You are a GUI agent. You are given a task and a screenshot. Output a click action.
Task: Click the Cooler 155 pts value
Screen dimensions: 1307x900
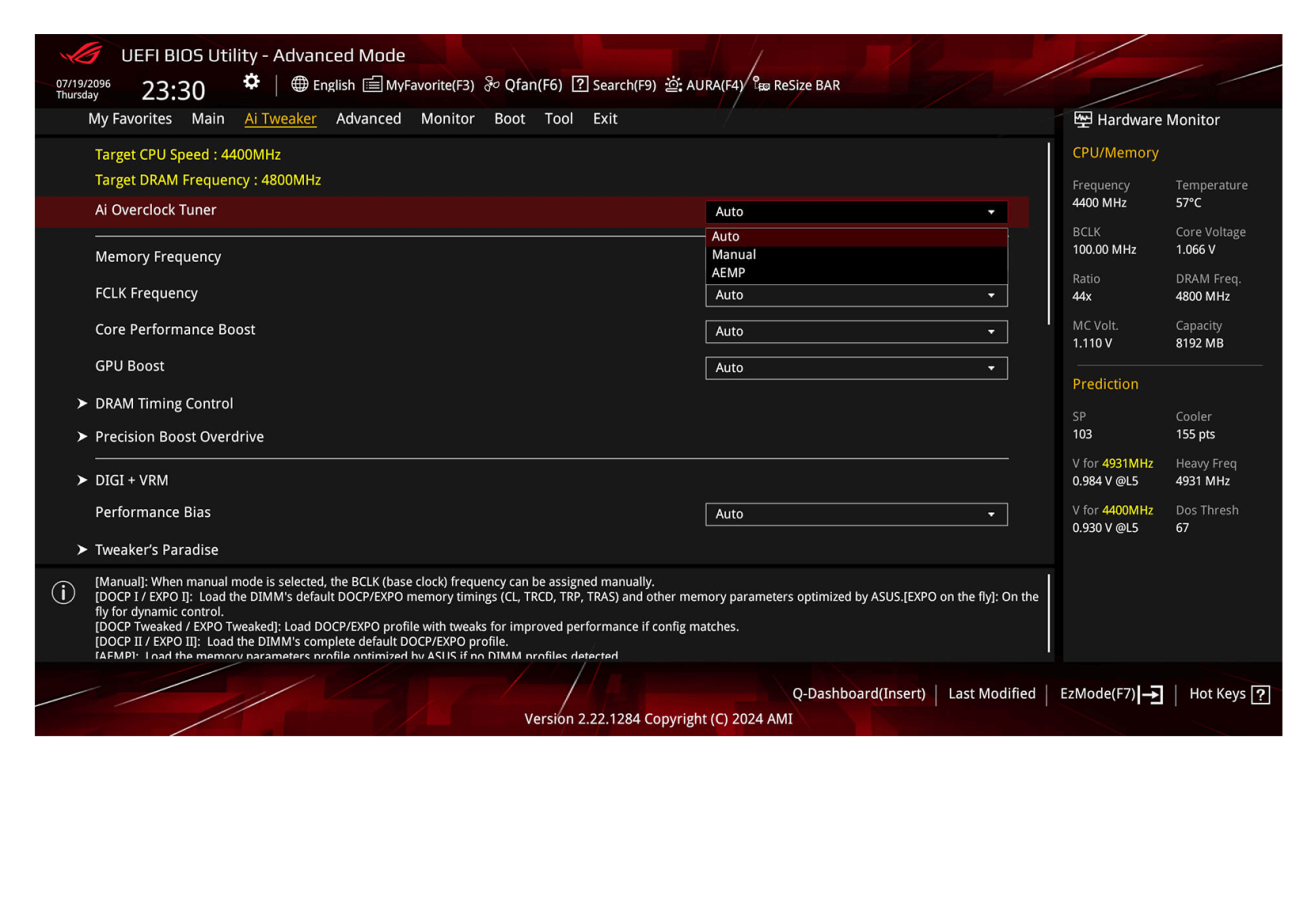point(1196,435)
